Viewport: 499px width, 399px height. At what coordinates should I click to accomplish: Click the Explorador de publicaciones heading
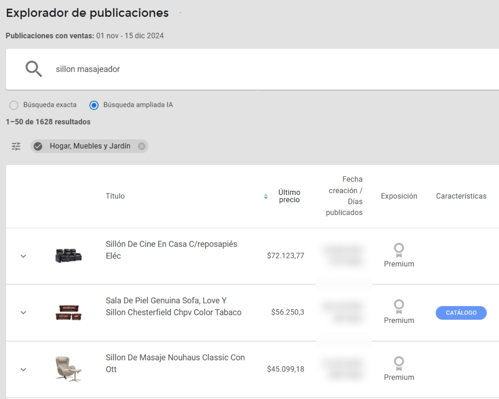pos(87,13)
